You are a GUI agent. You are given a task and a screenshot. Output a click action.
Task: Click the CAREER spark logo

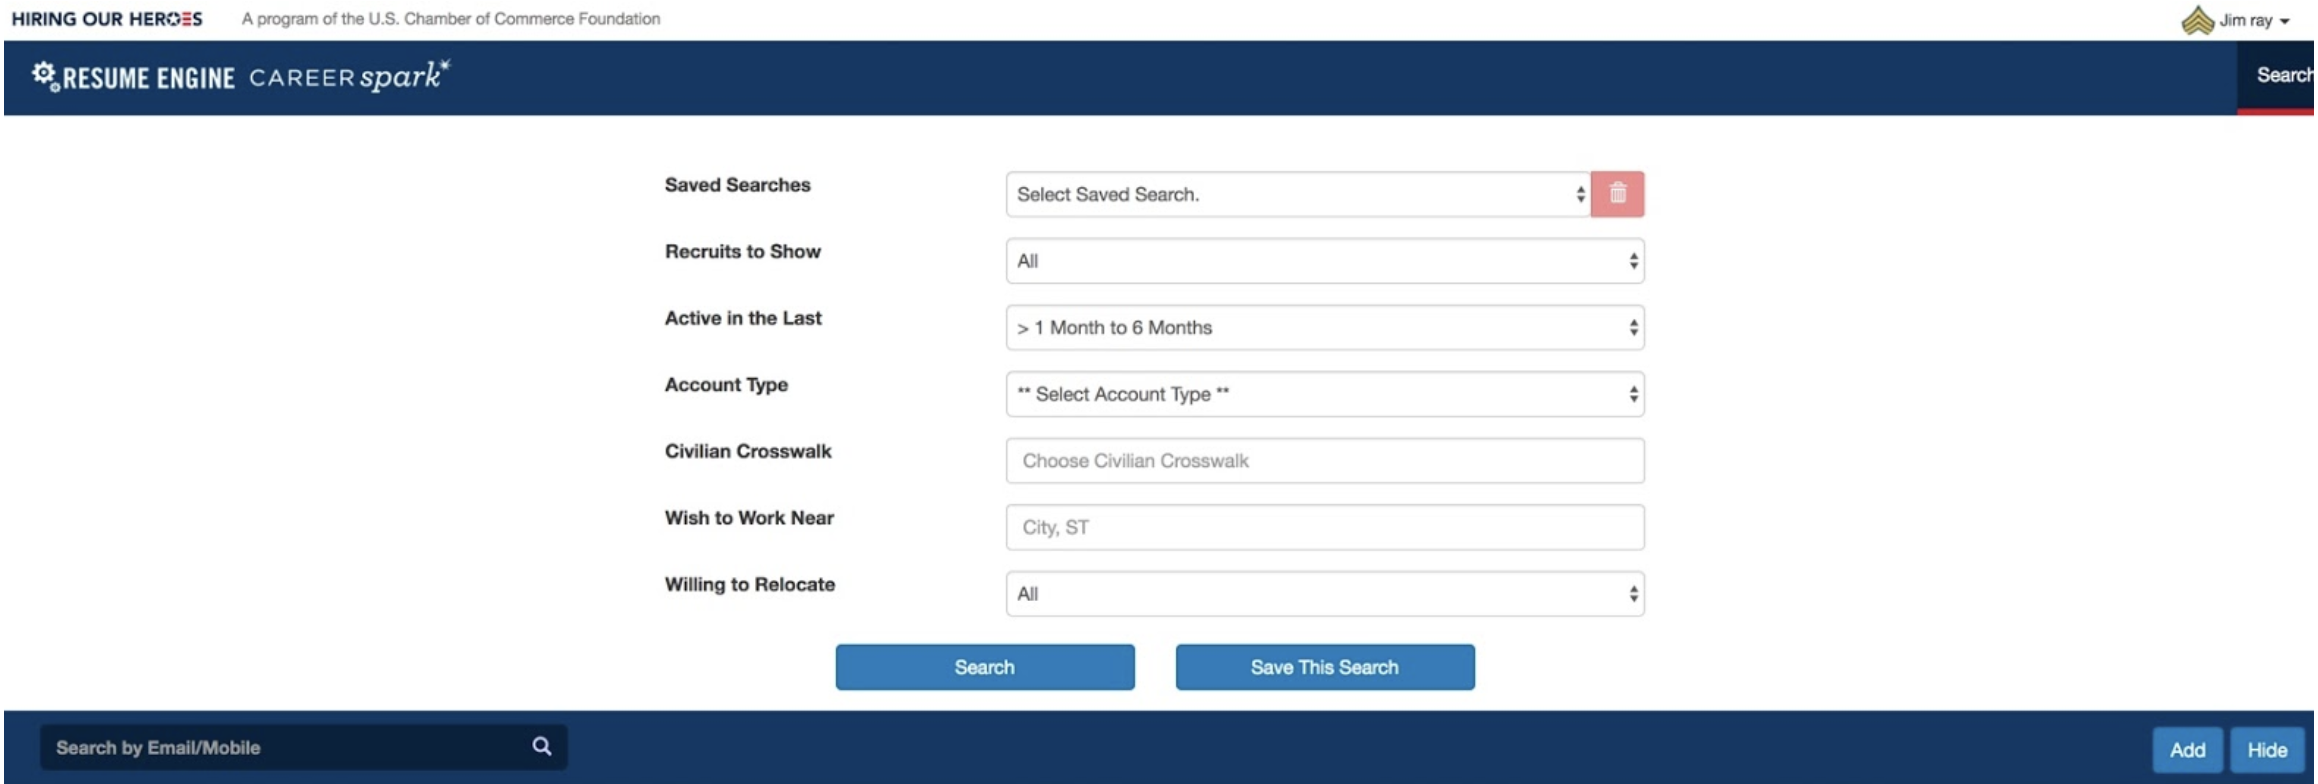[x=349, y=76]
